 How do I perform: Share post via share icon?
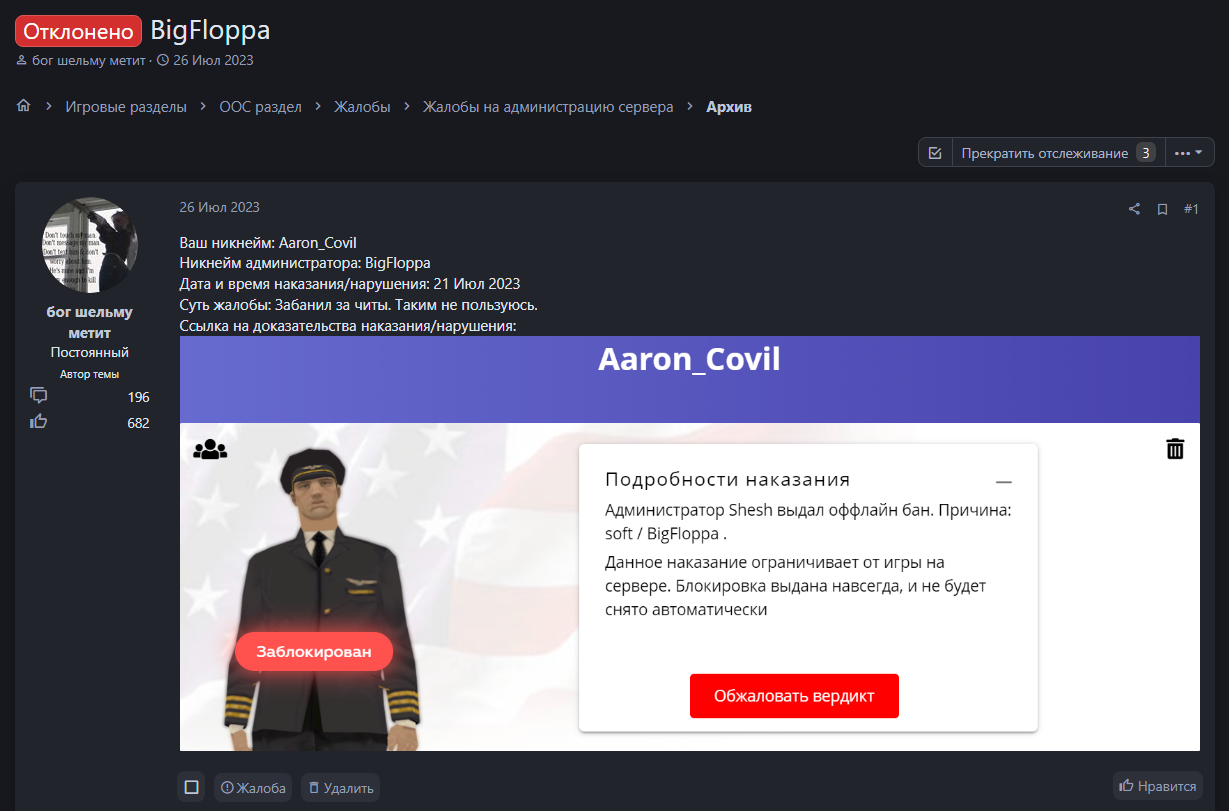(x=1134, y=209)
